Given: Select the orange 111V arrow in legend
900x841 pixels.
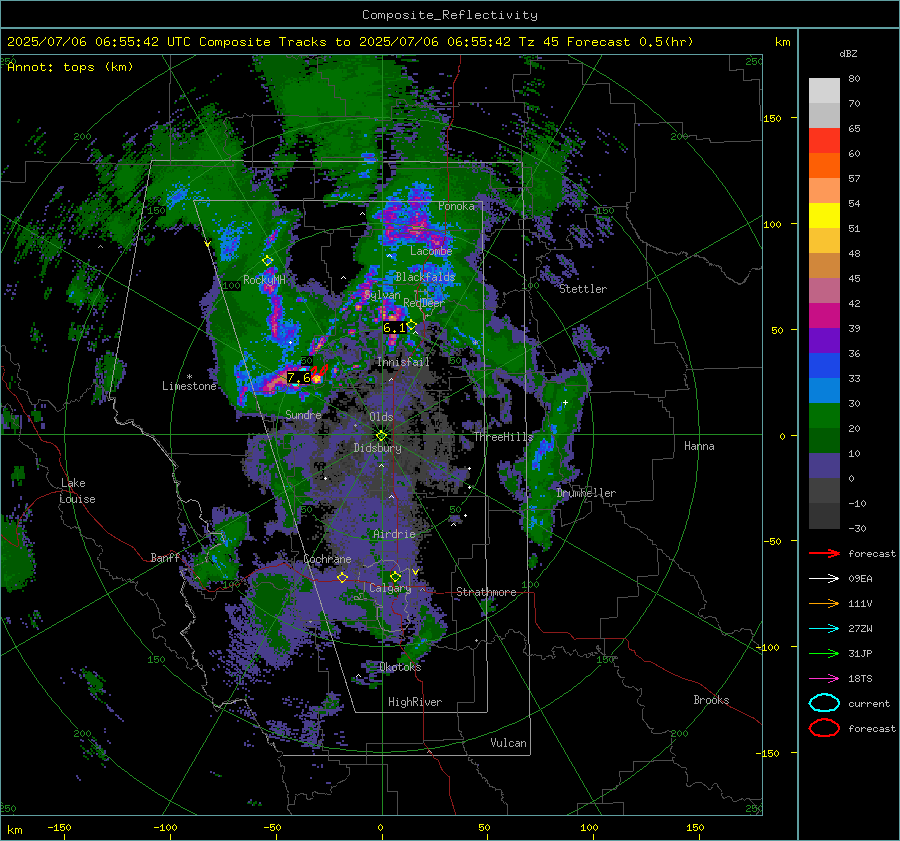Looking at the screenshot, I should [824, 603].
